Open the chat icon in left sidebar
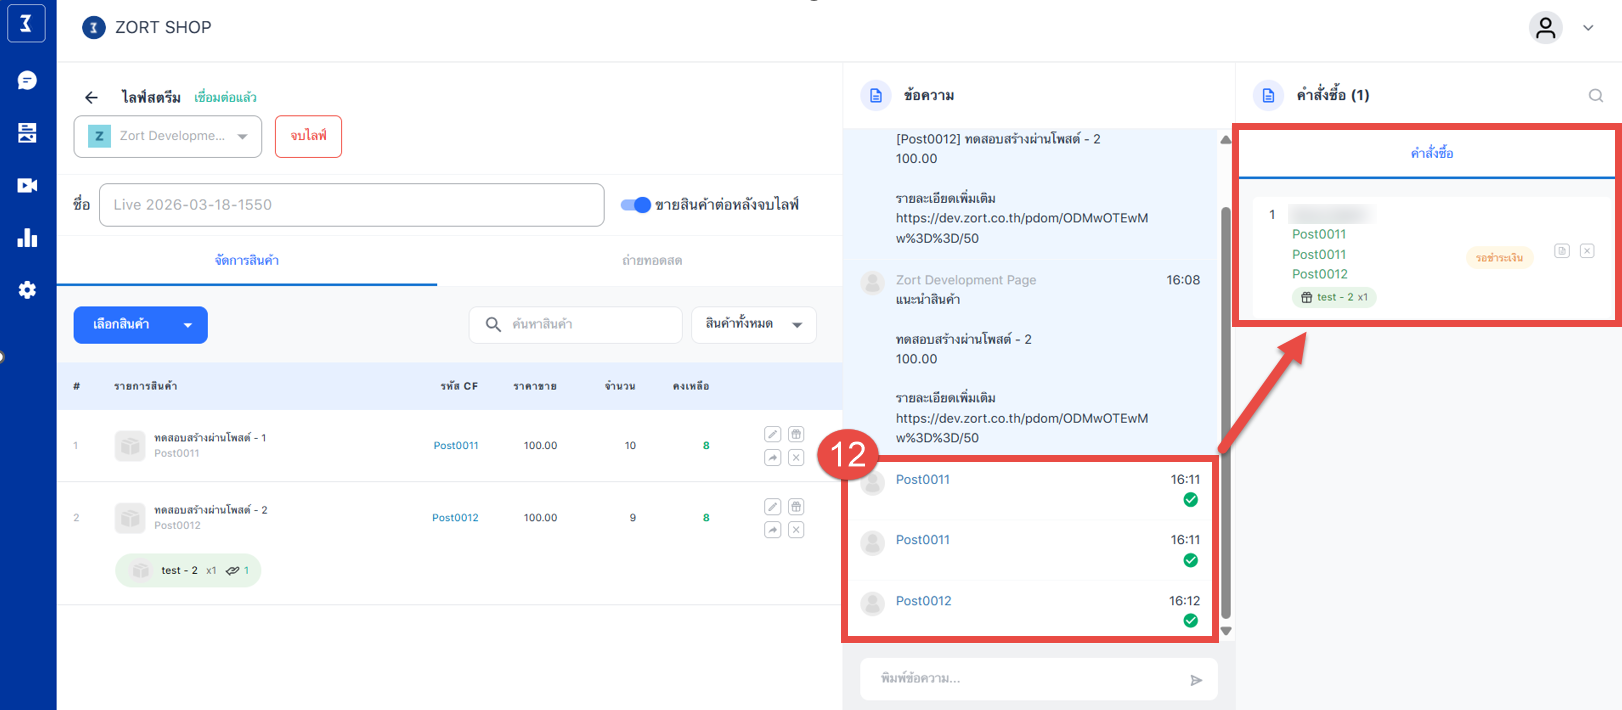Viewport: 1622px width, 710px height. pos(27,80)
